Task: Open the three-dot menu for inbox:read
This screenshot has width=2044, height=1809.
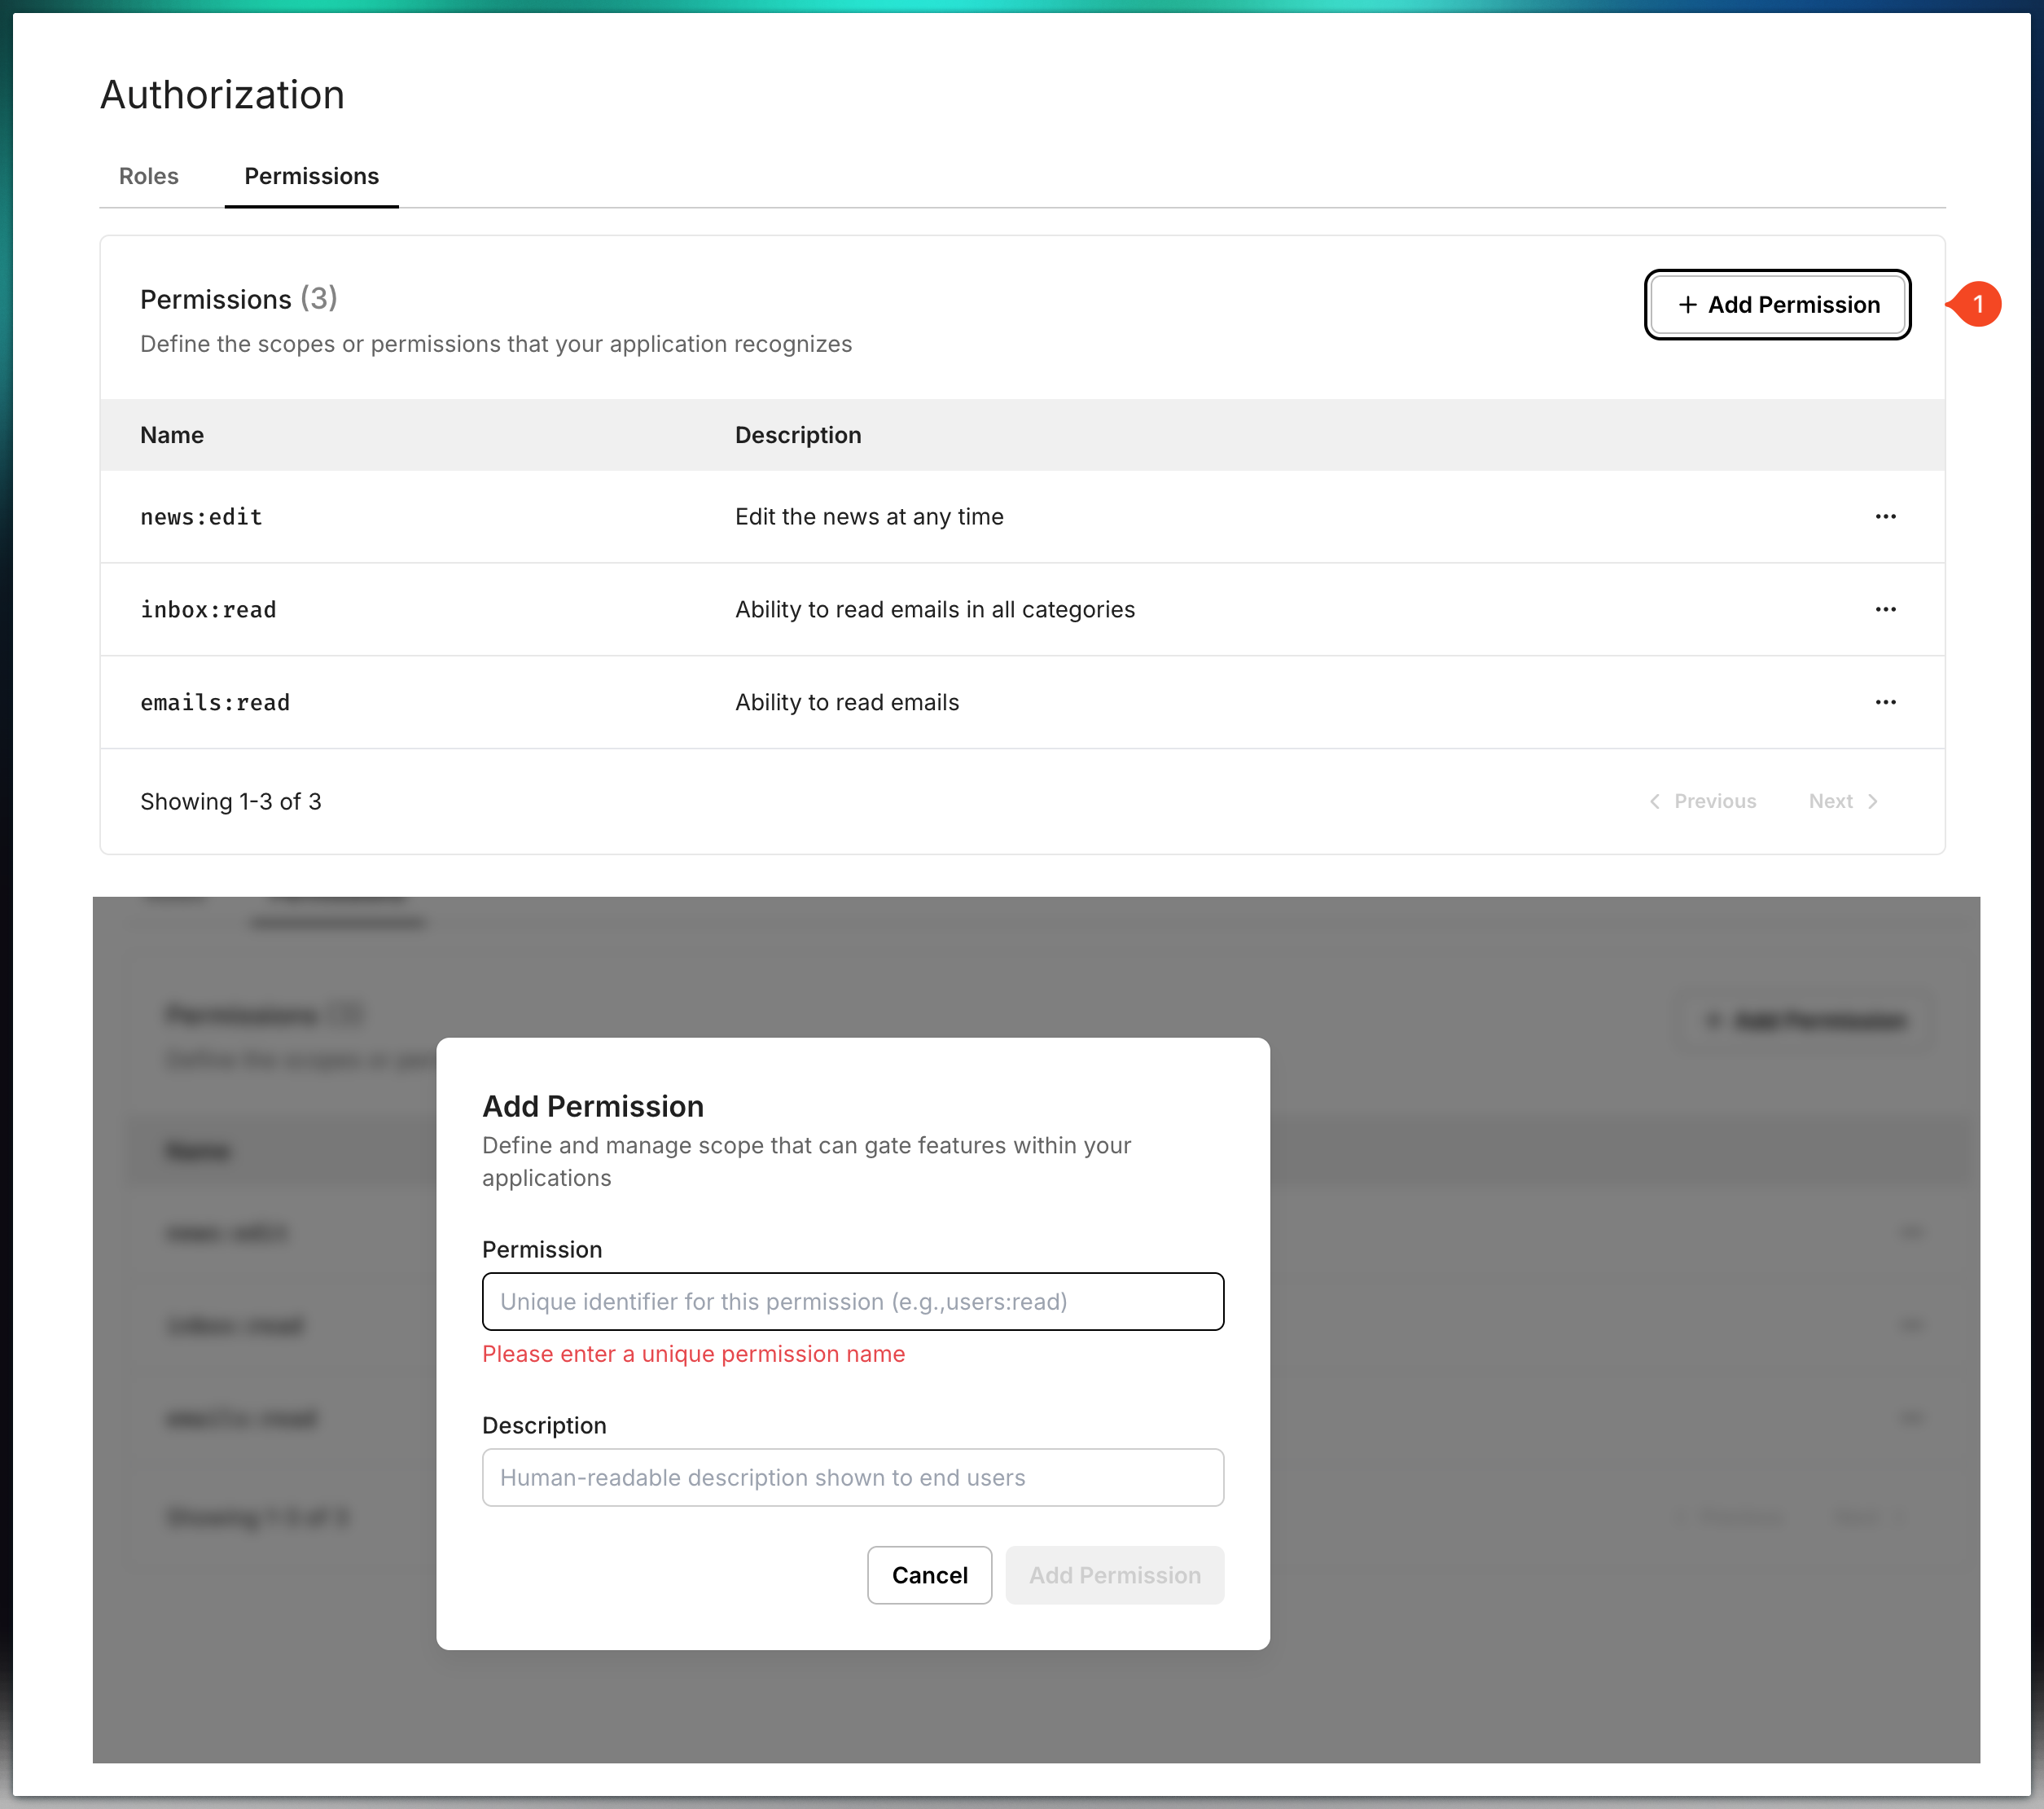Action: (1885, 609)
